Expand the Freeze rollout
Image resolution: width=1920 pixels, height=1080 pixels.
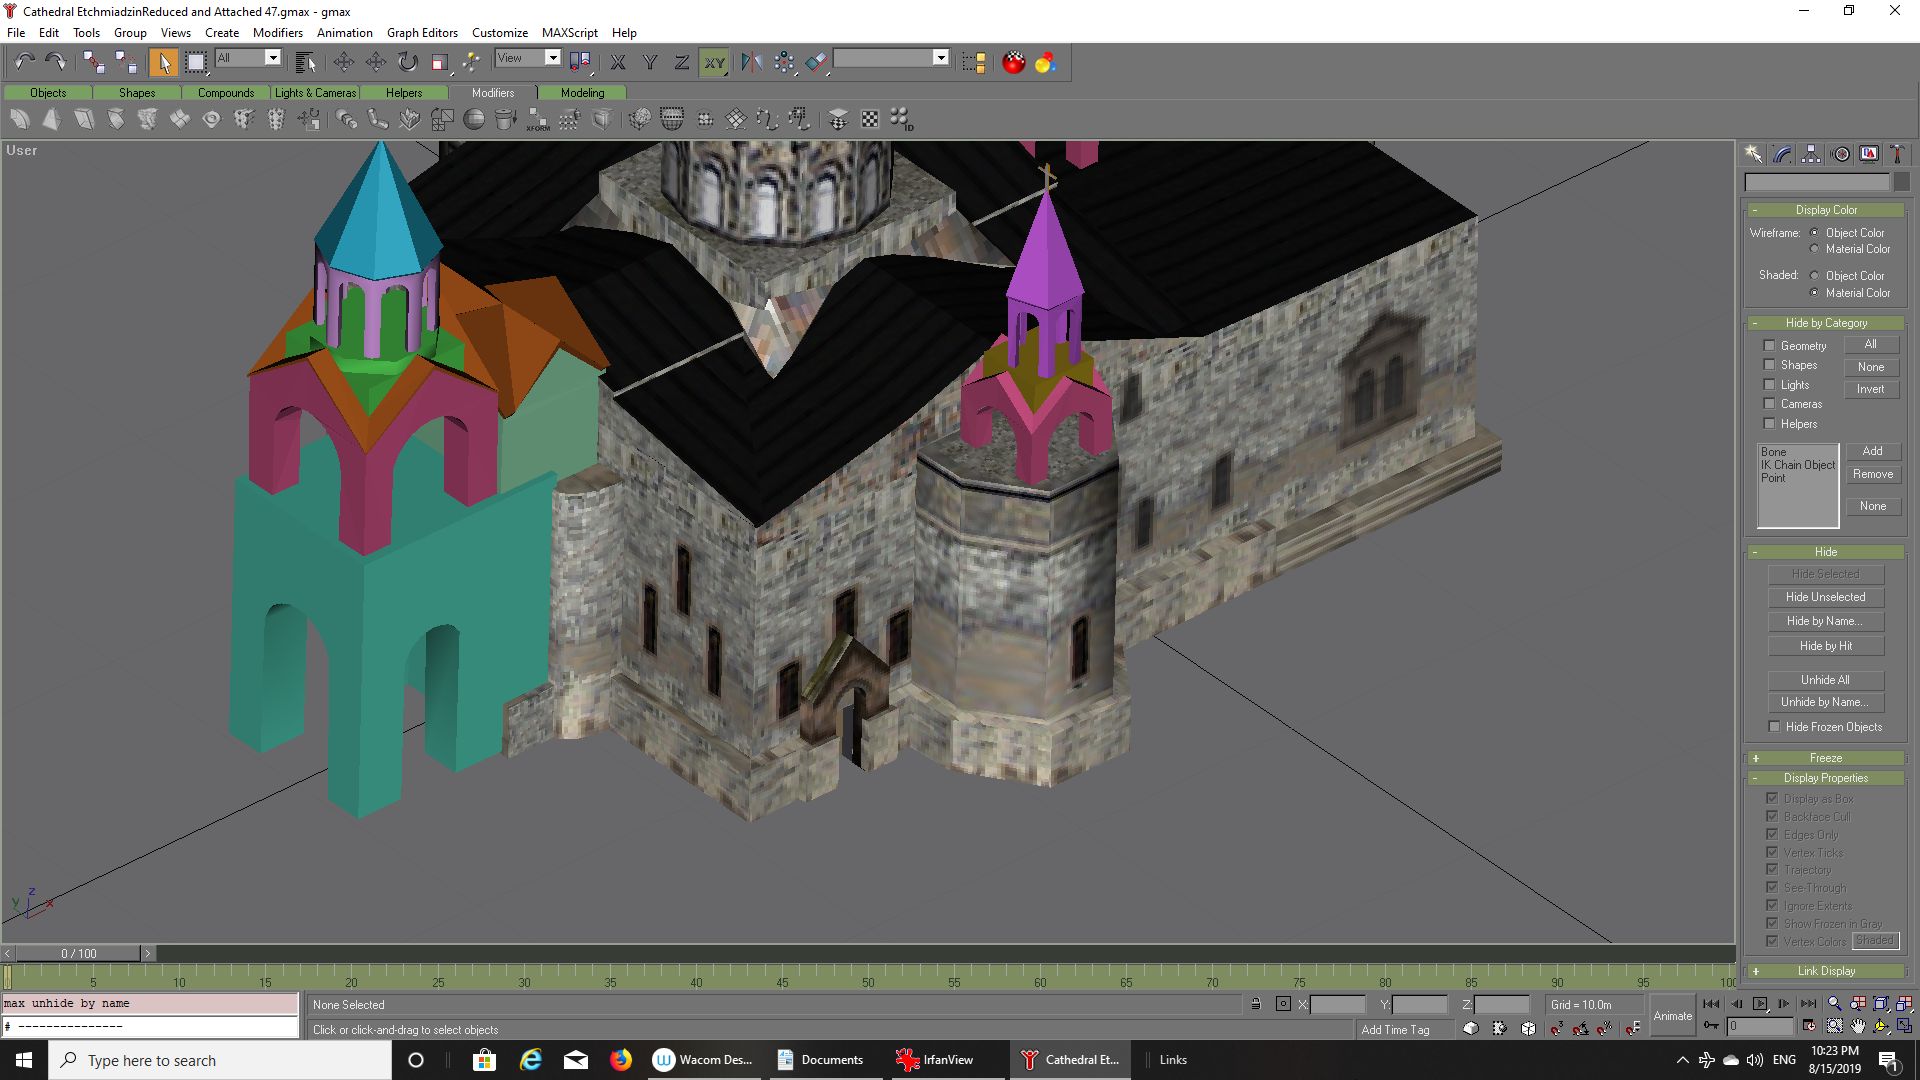(x=1825, y=758)
